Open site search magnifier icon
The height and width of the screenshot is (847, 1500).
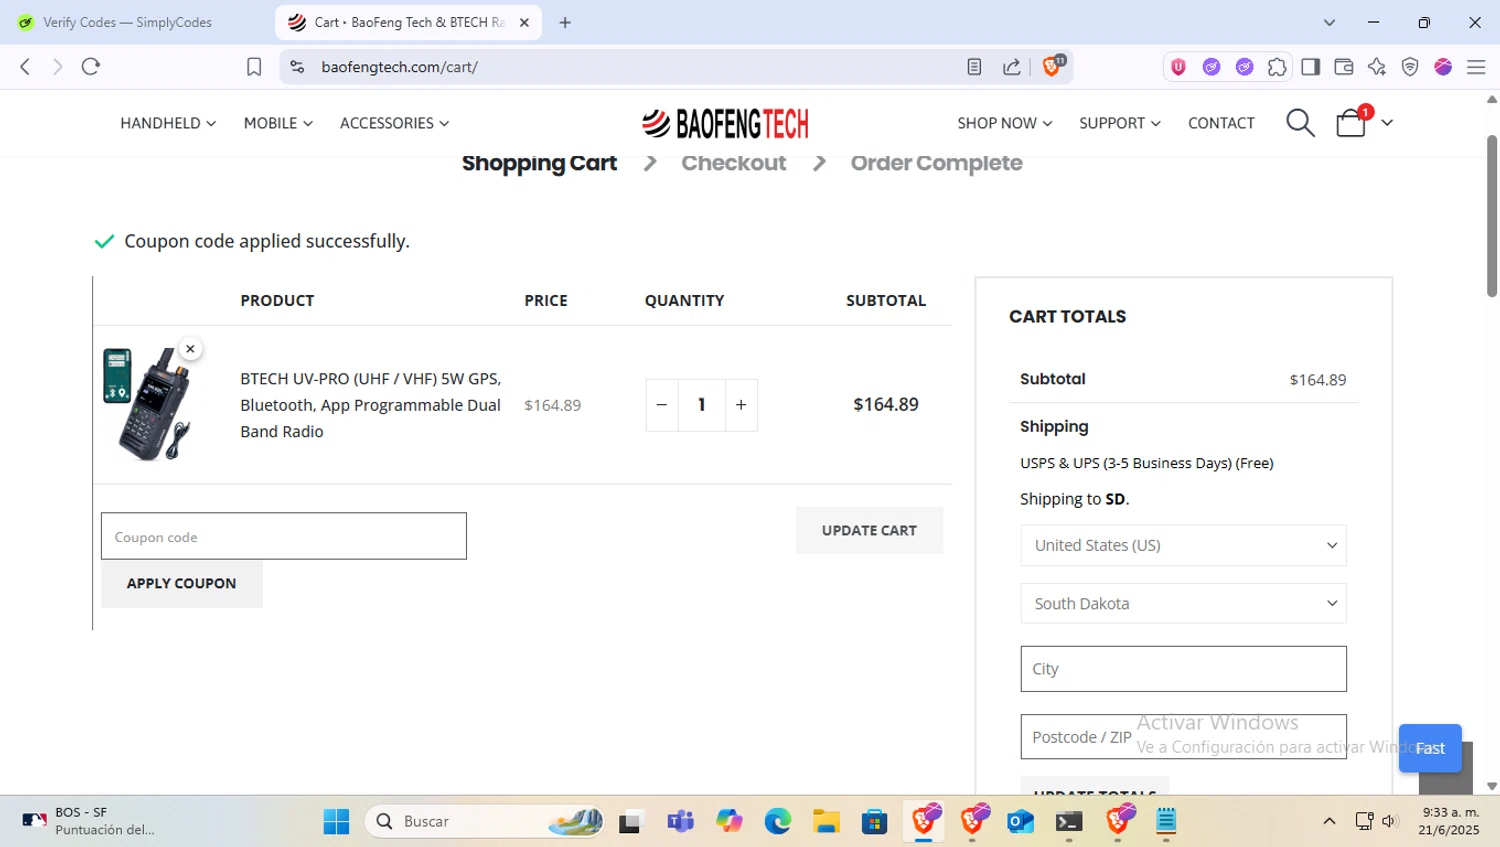[x=1300, y=123]
